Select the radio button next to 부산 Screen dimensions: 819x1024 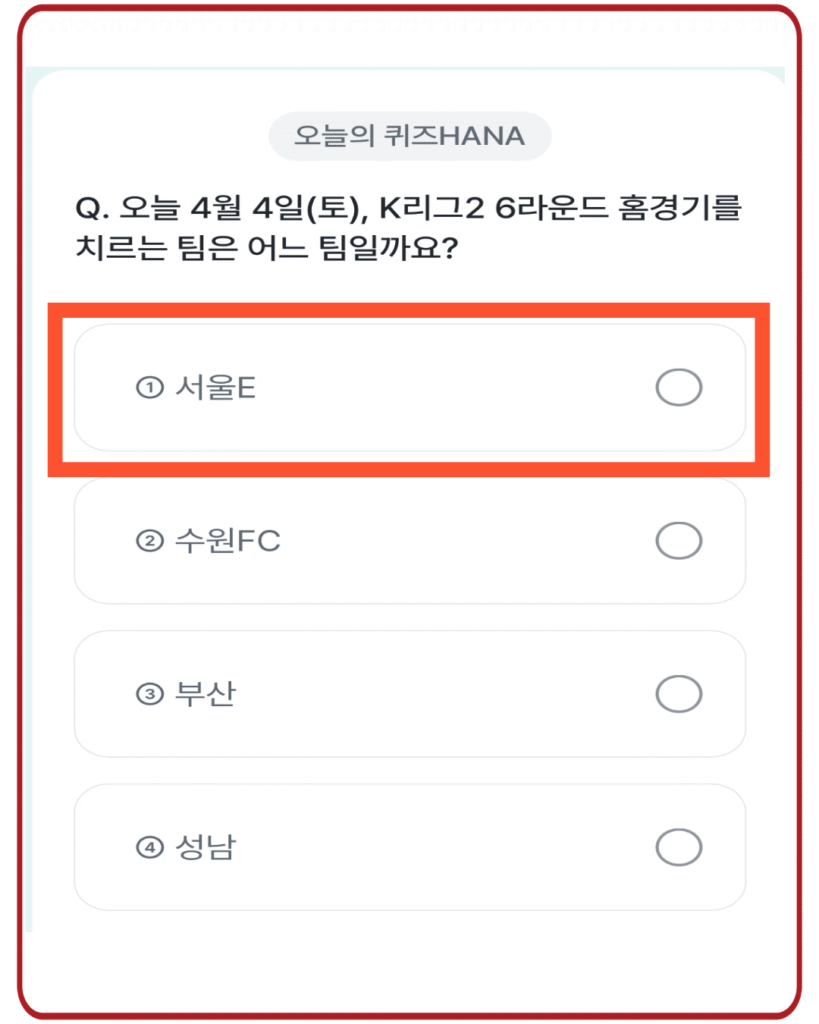[x=678, y=693]
